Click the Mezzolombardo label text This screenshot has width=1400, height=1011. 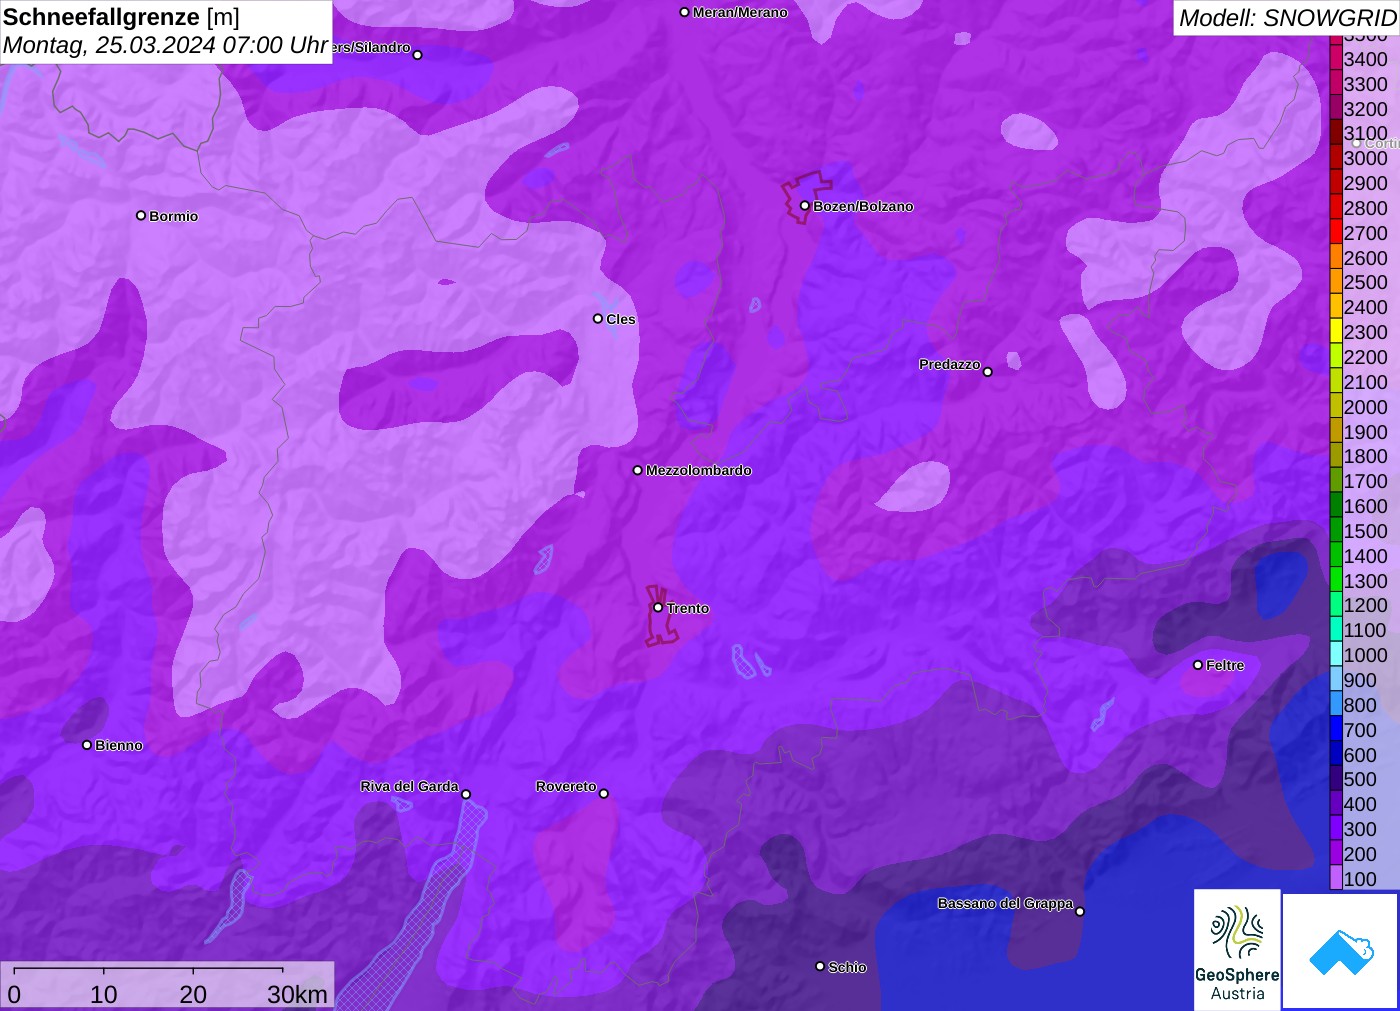[699, 470]
